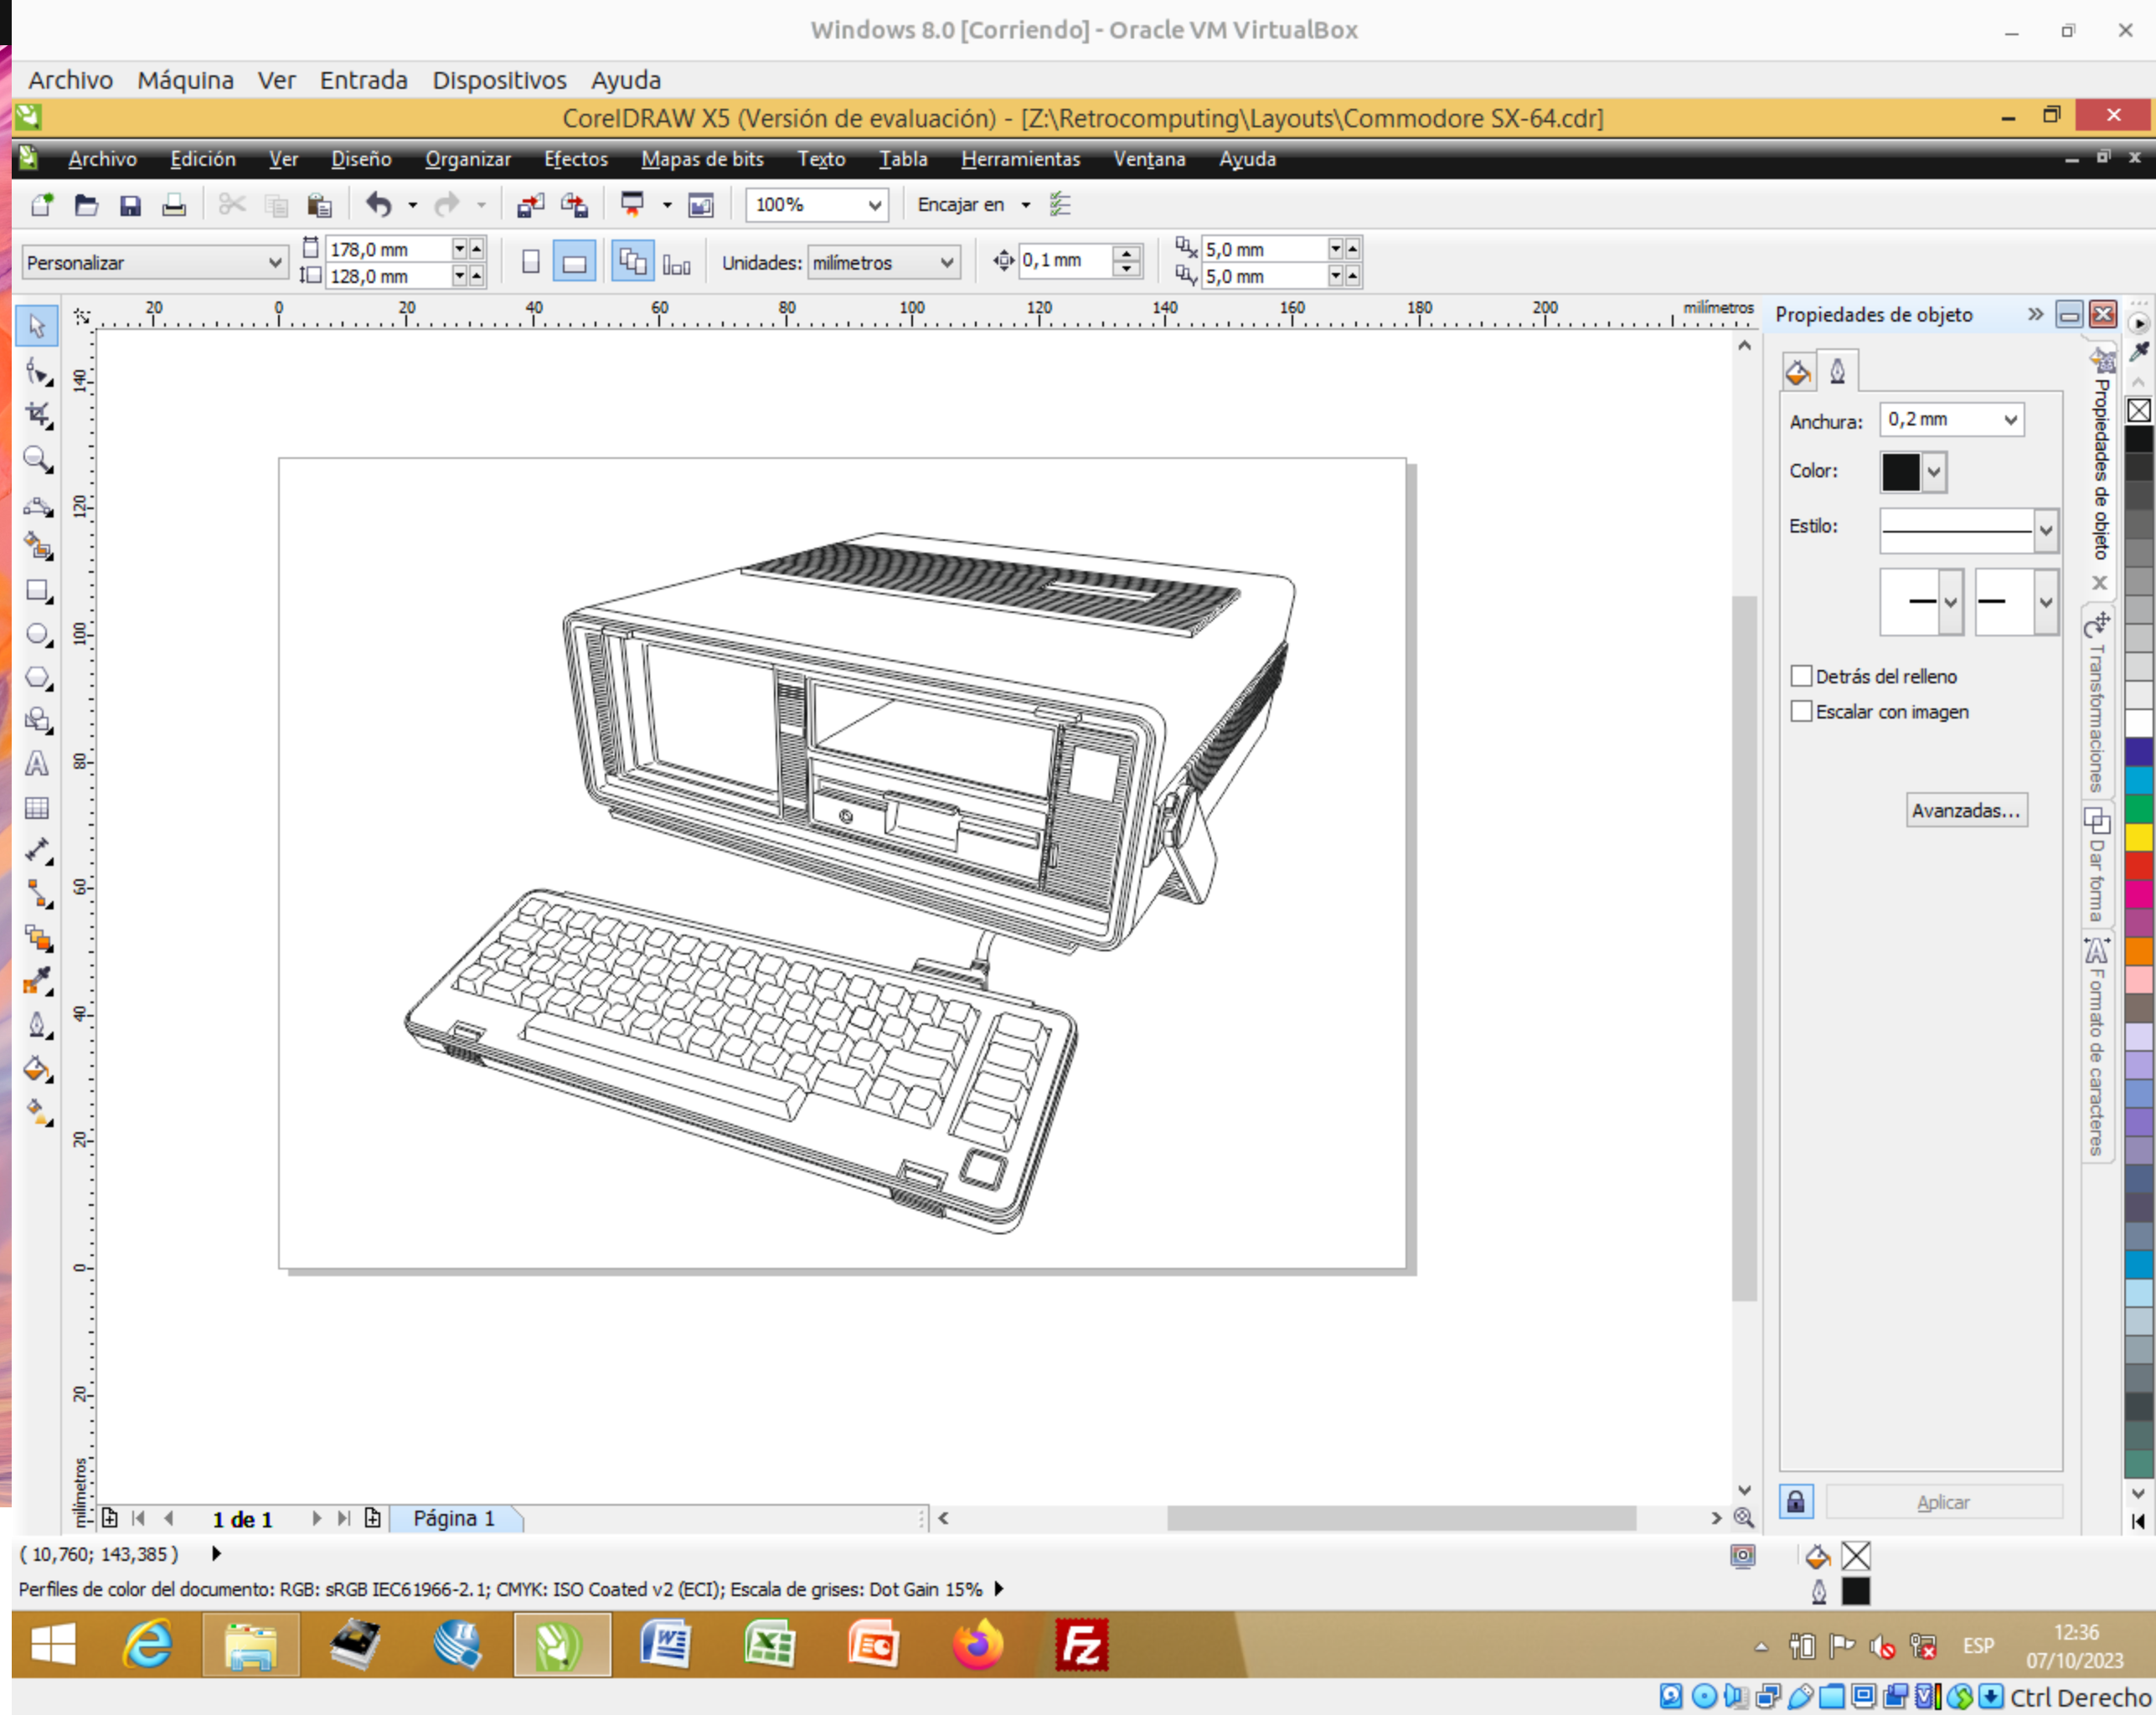Toggle all pages layout button

tap(633, 262)
